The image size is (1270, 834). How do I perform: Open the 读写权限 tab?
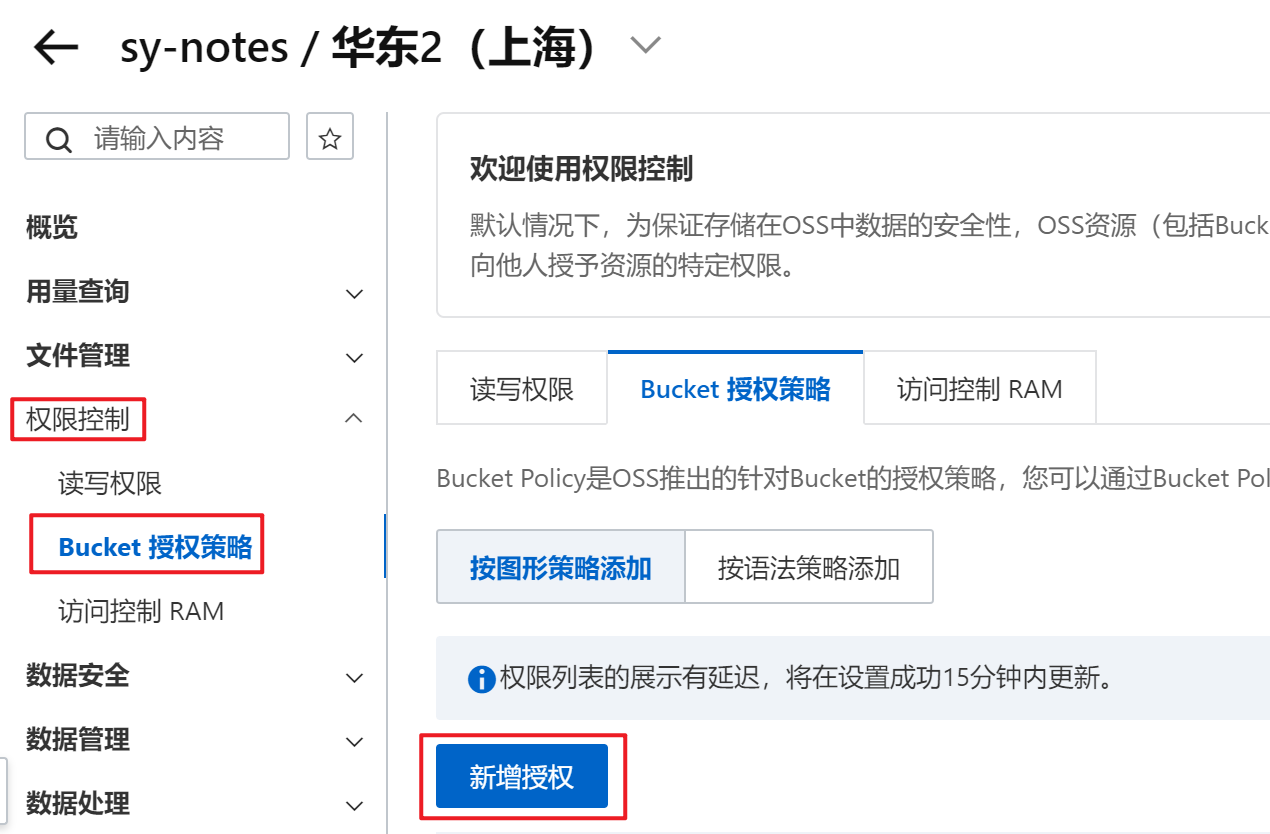pos(522,389)
